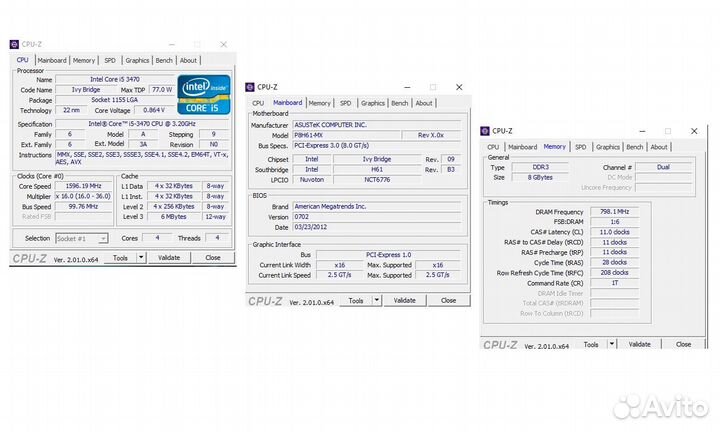
Task: Click the Tools button in the Memory window
Action: (591, 344)
